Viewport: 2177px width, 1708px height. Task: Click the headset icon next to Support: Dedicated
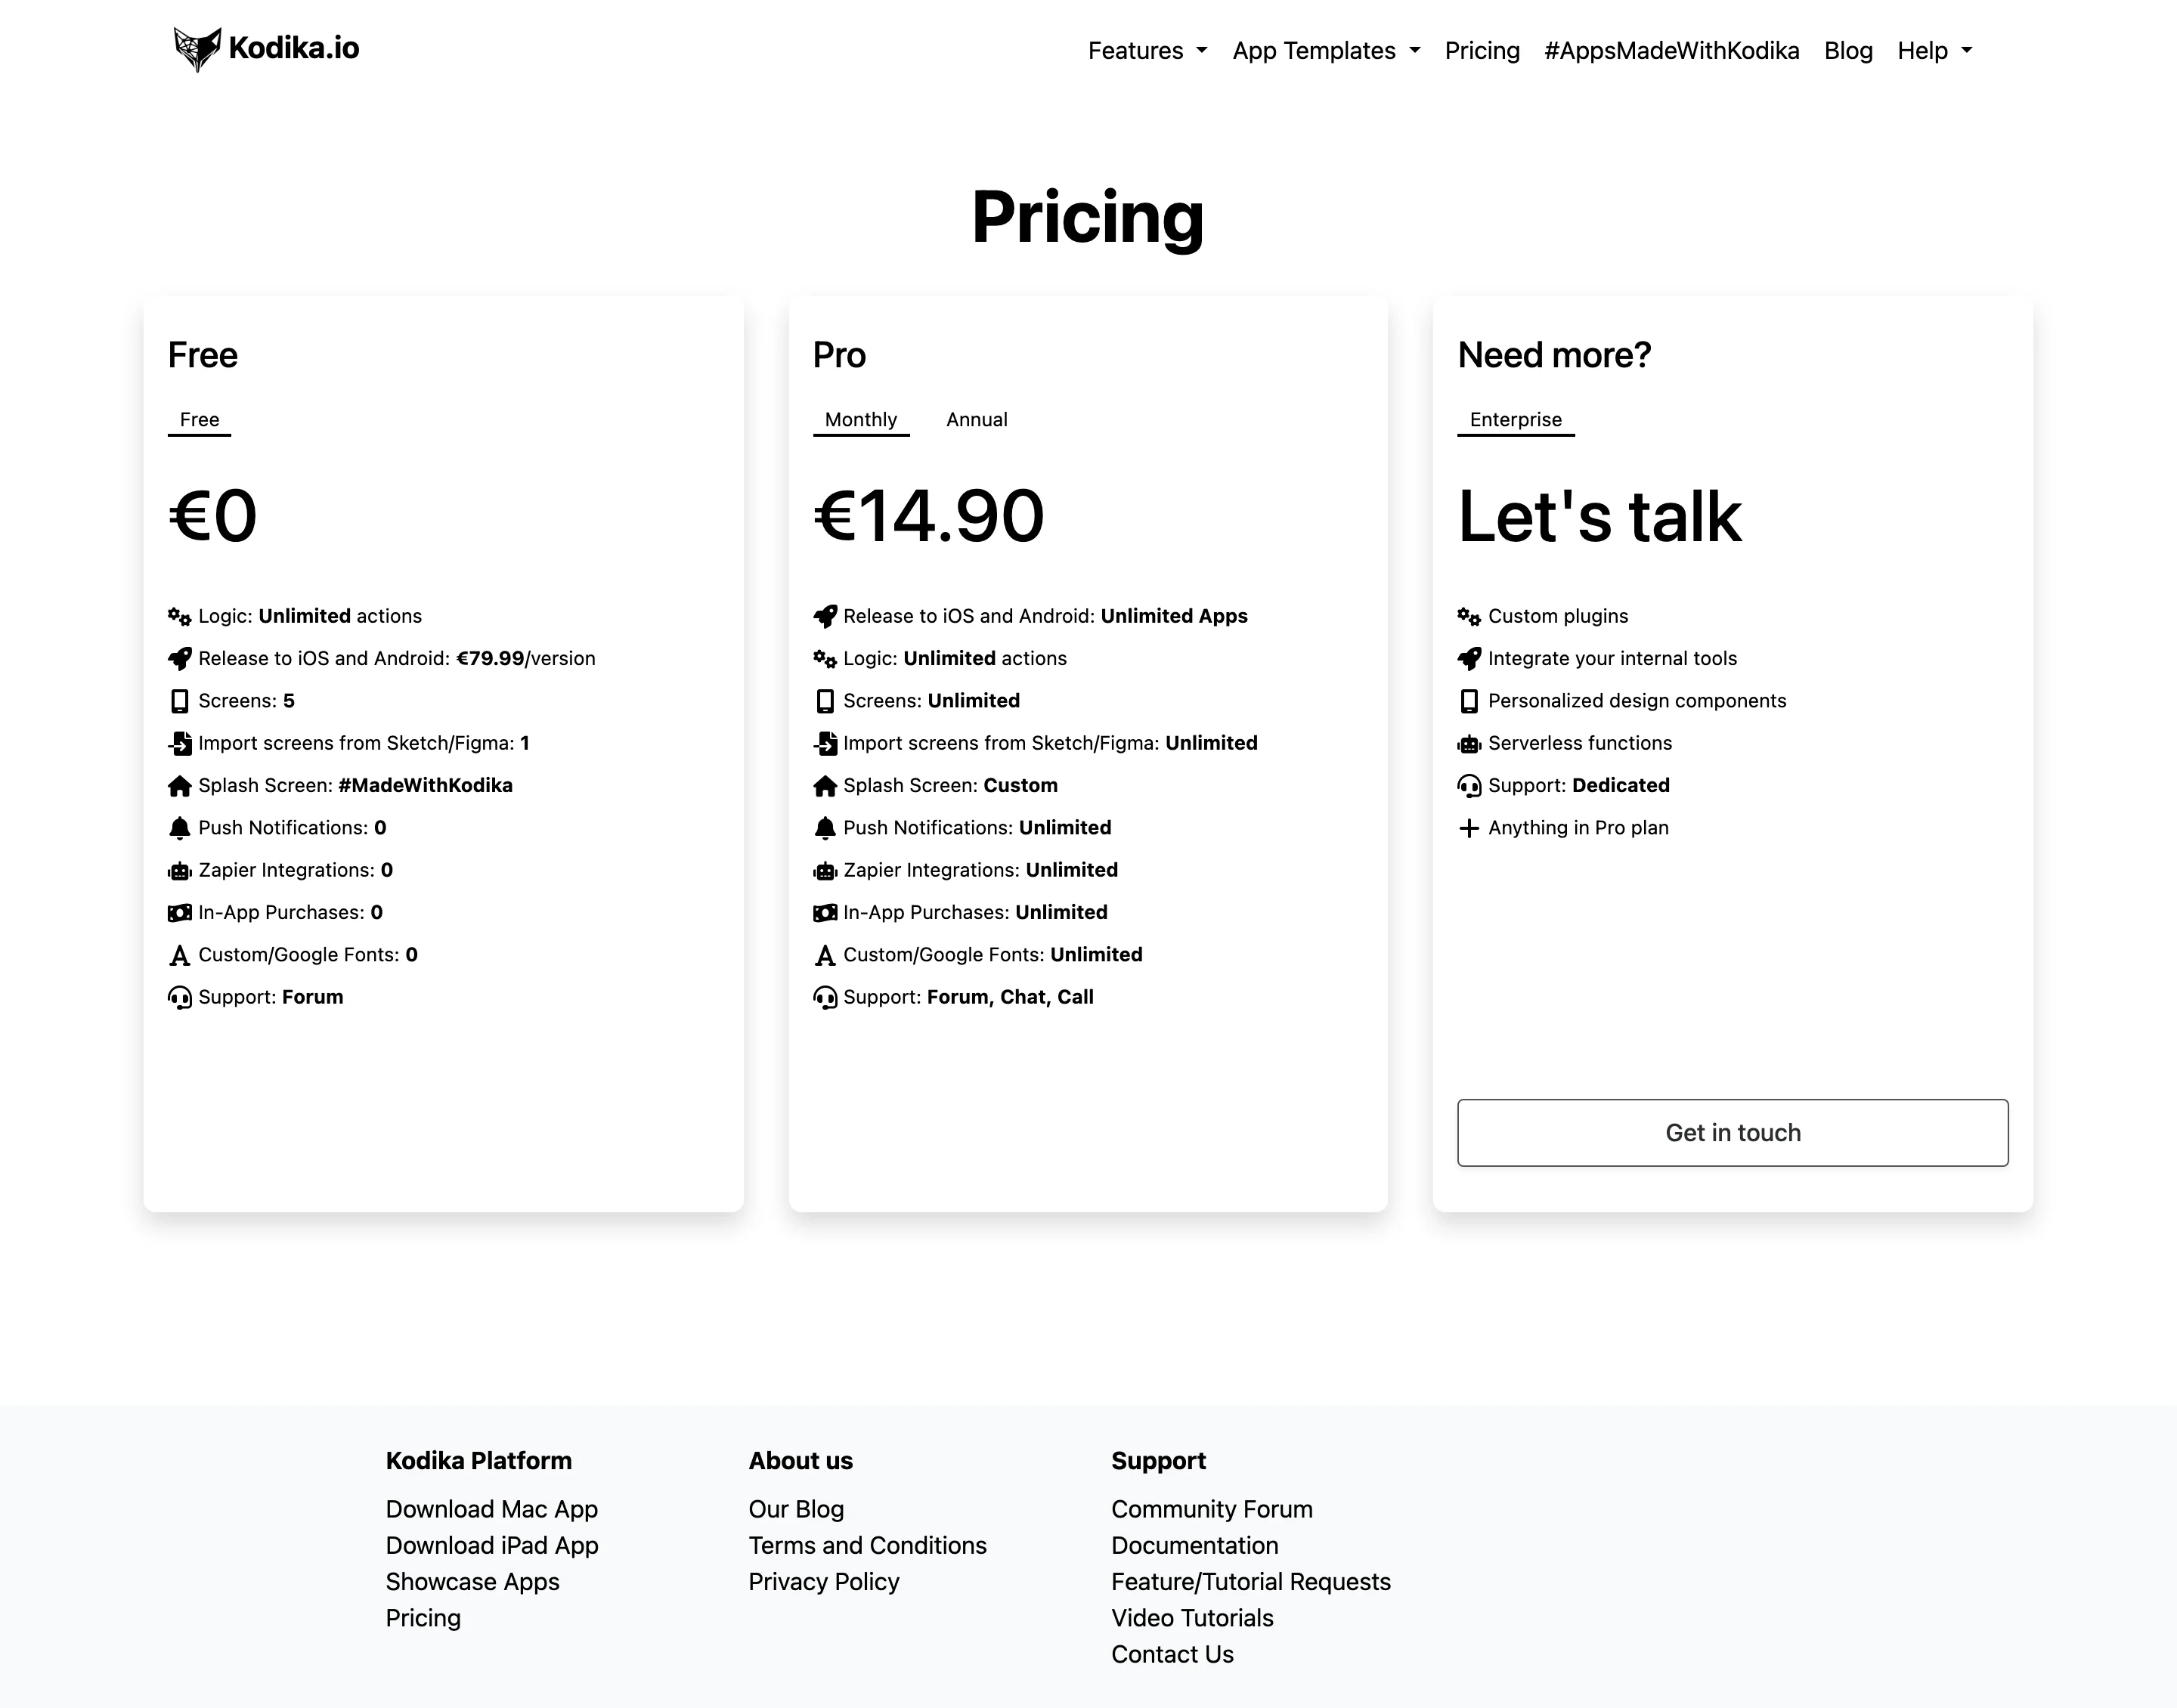1469,786
